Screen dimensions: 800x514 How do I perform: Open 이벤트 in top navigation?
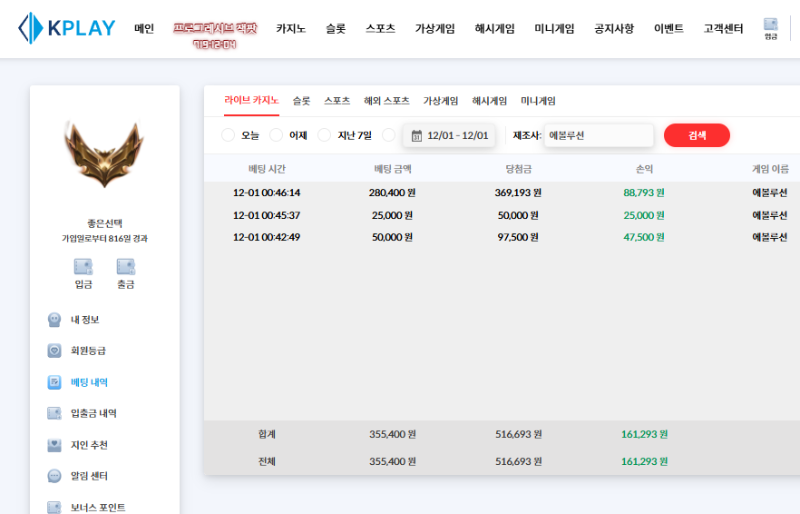(x=669, y=28)
